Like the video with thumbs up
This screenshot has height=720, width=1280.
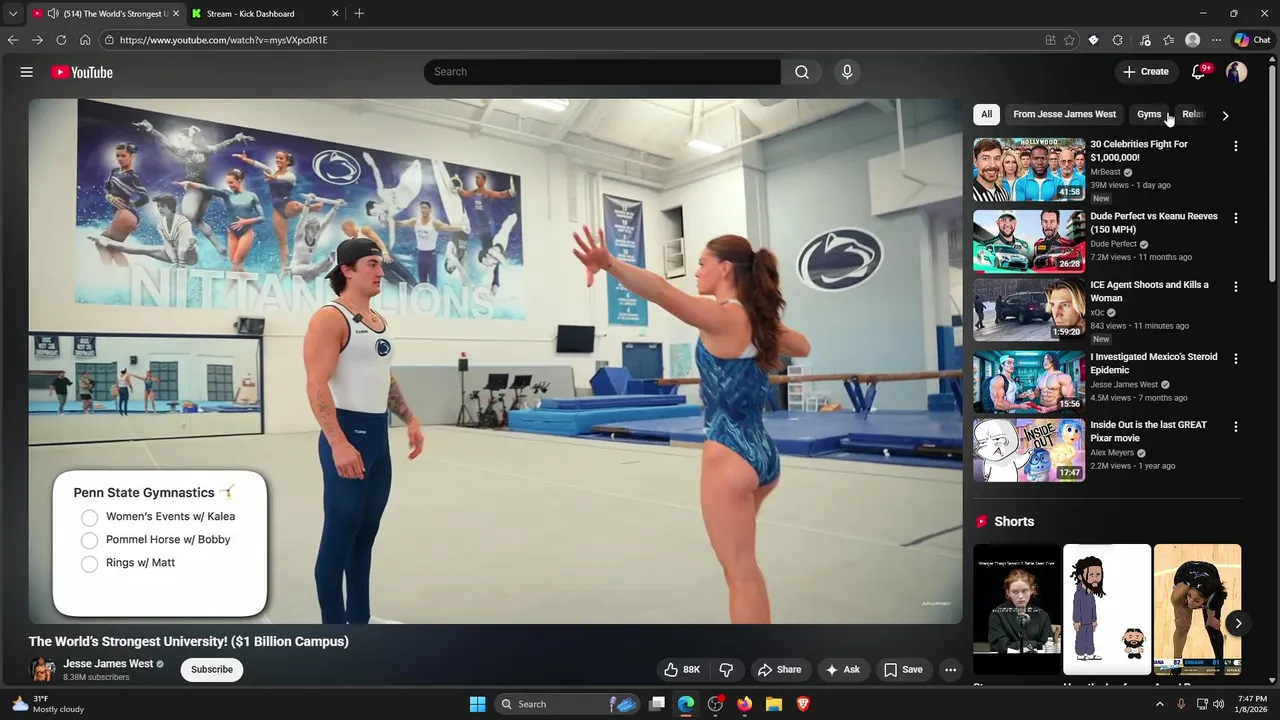pyautogui.click(x=681, y=670)
